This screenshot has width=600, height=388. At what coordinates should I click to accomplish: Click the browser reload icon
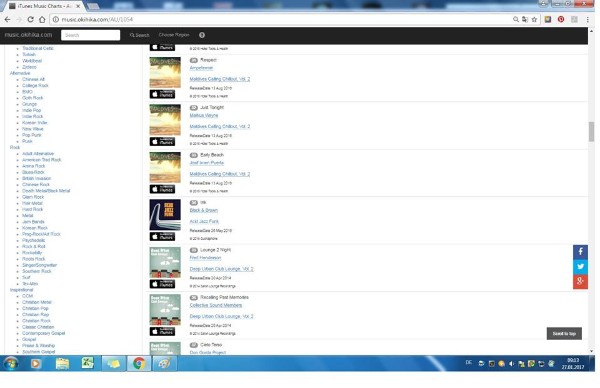pos(30,19)
